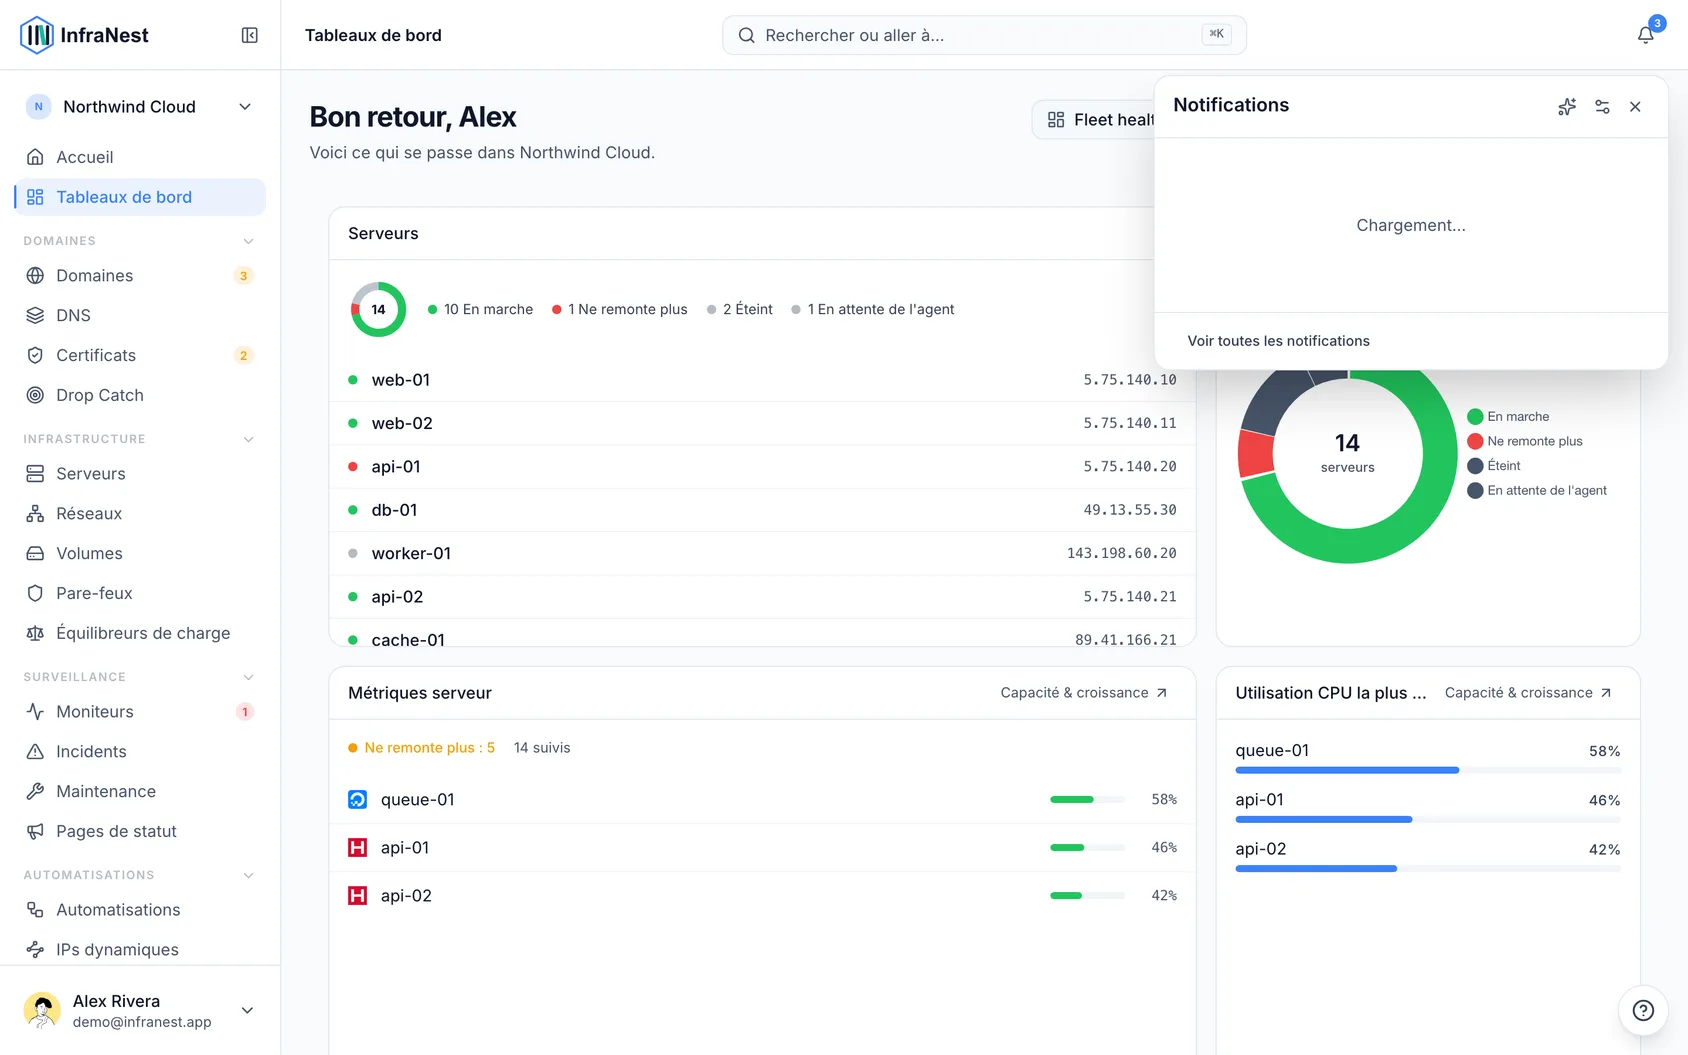The image size is (1688, 1055).
Task: Click Voir toutes les notifications link
Action: point(1278,341)
